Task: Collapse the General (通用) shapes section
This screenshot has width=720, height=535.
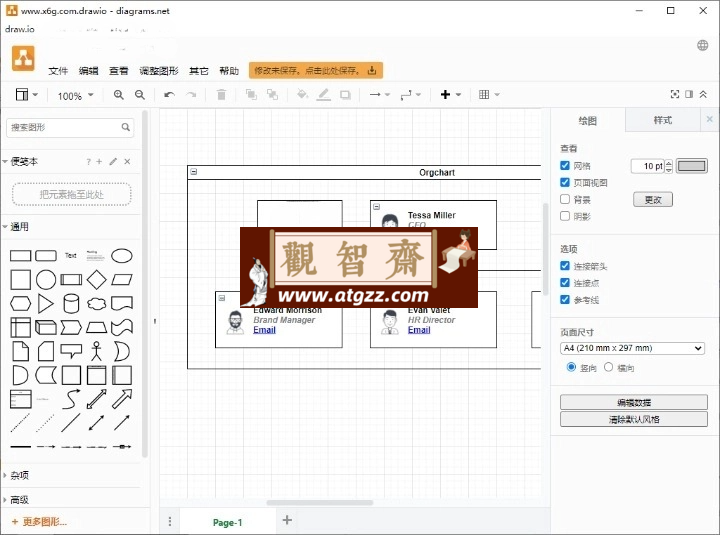Action: tap(19, 227)
